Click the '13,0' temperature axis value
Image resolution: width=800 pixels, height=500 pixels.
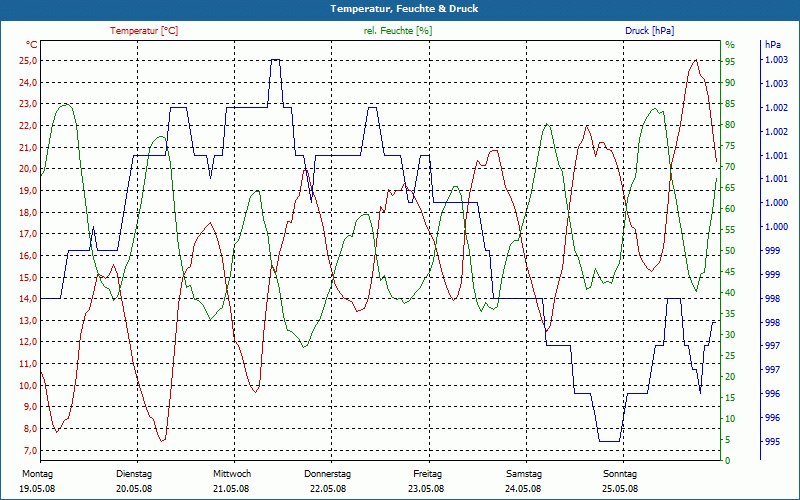point(28,320)
